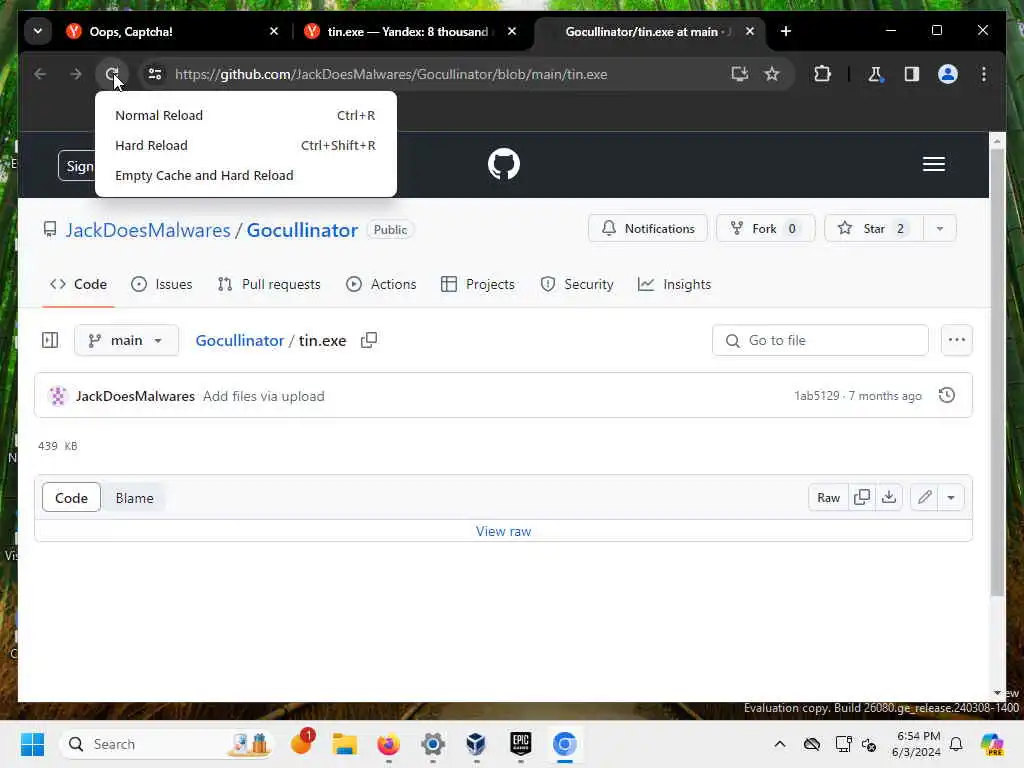This screenshot has width=1024, height=768.
Task: Switch to the tin.exe Yandex tab
Action: [x=408, y=31]
